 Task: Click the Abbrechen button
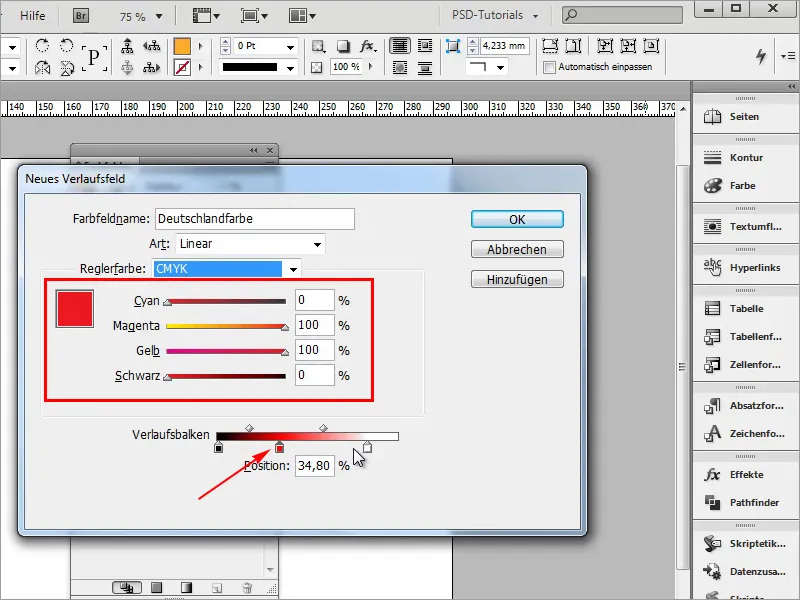517,248
